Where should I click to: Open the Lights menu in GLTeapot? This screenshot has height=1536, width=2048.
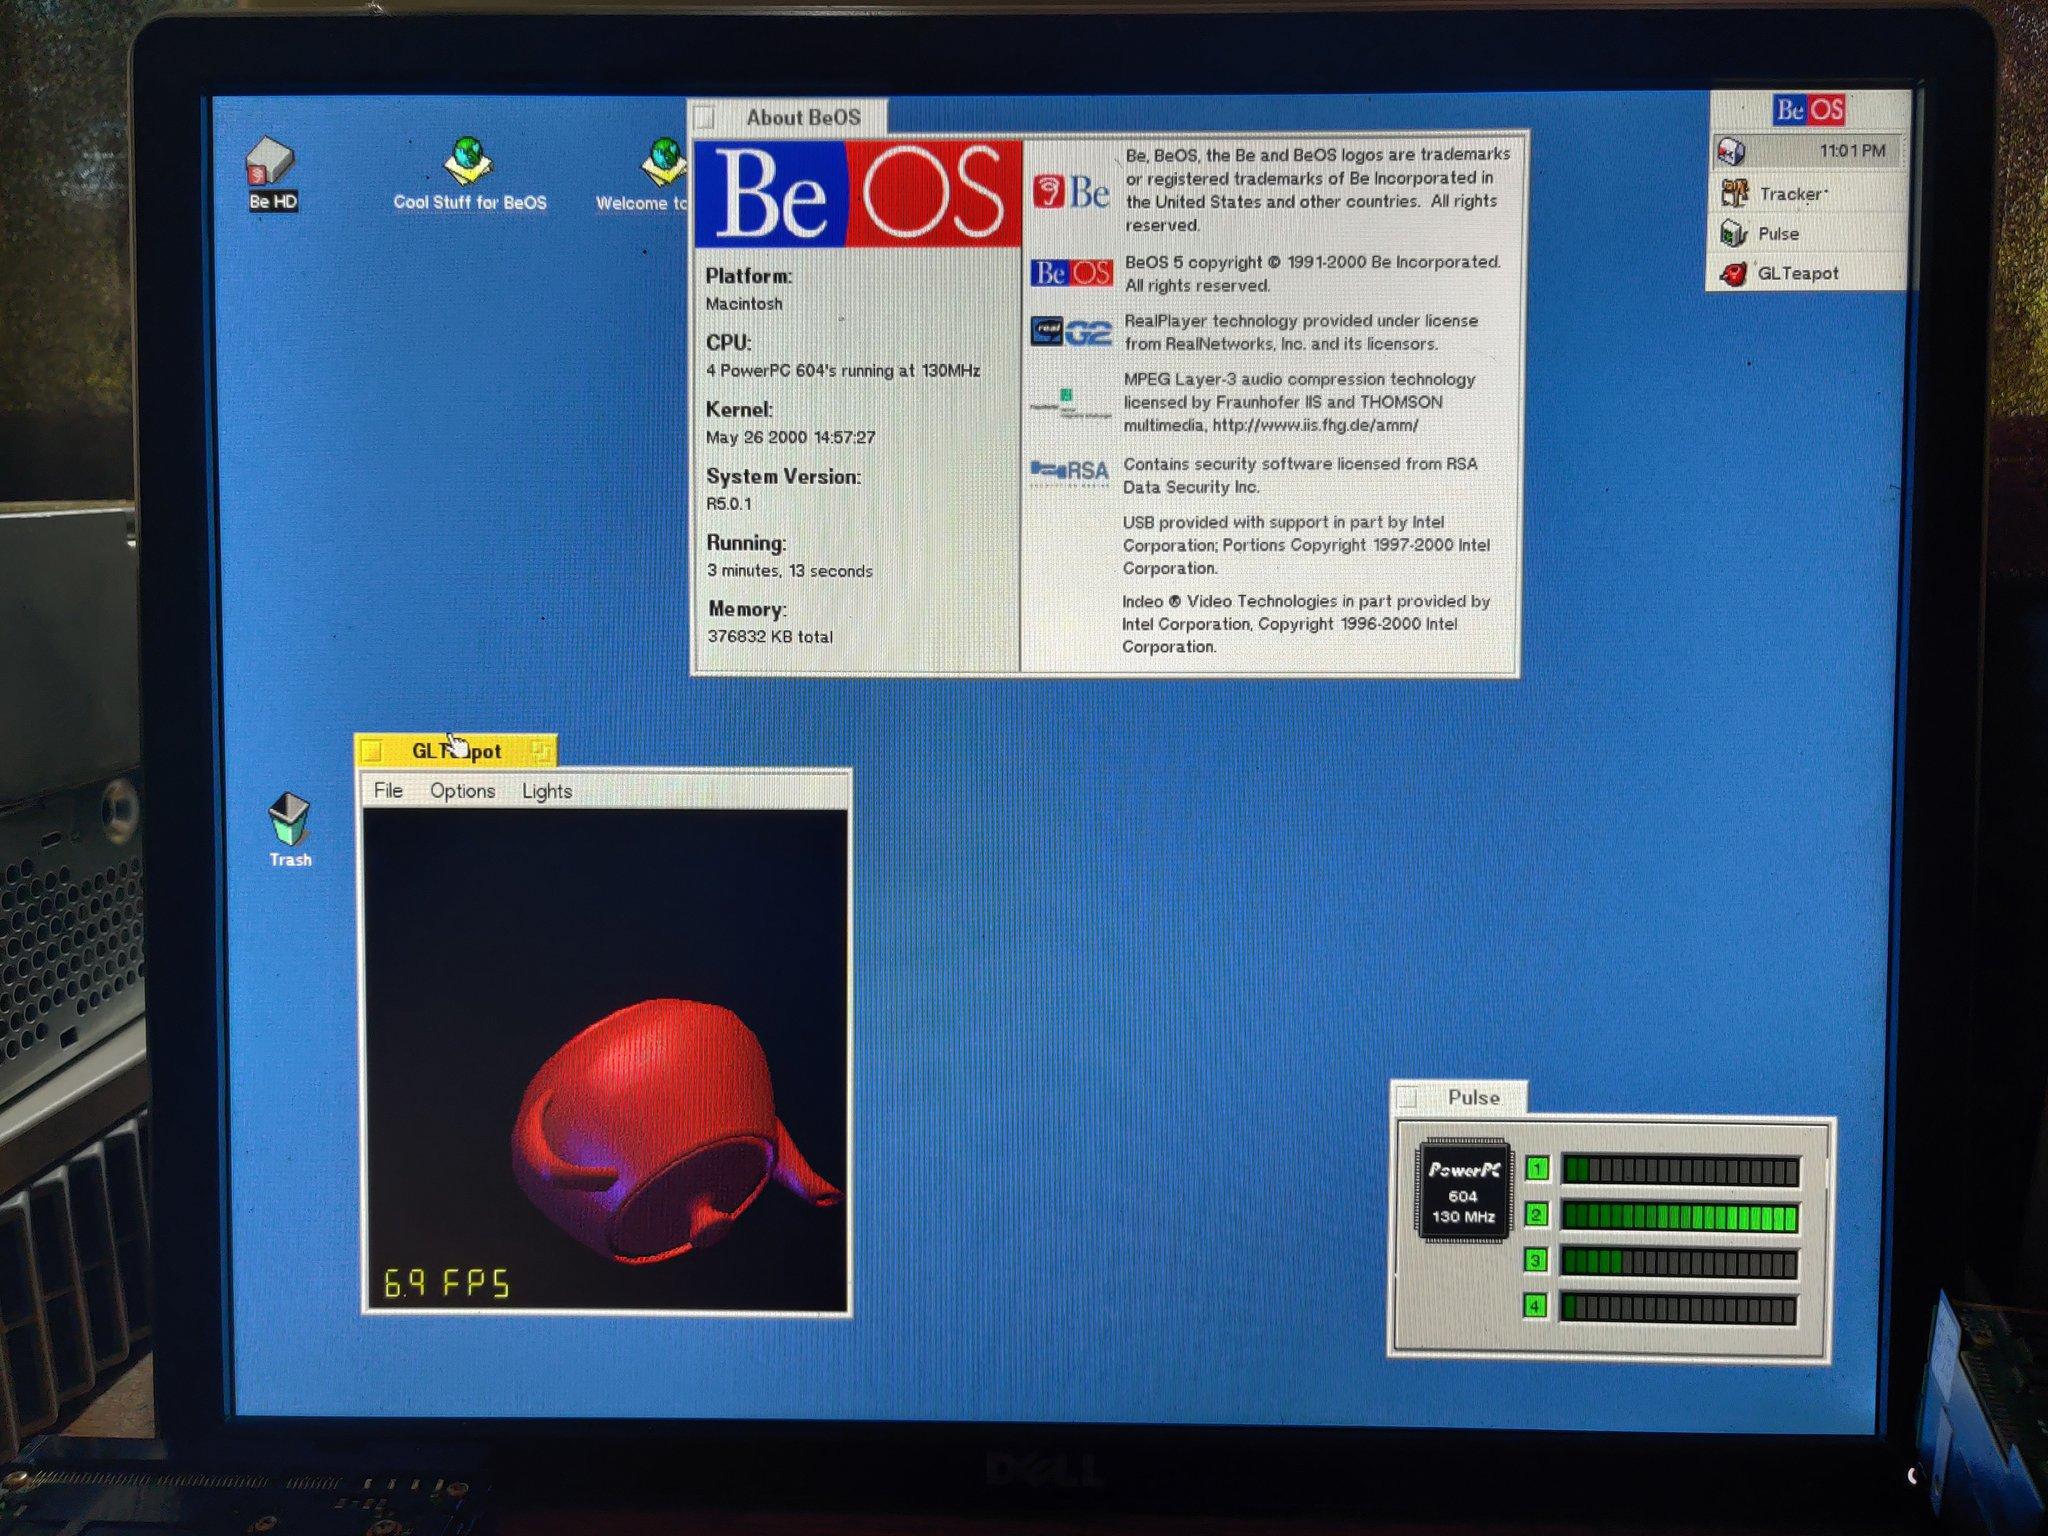click(547, 791)
